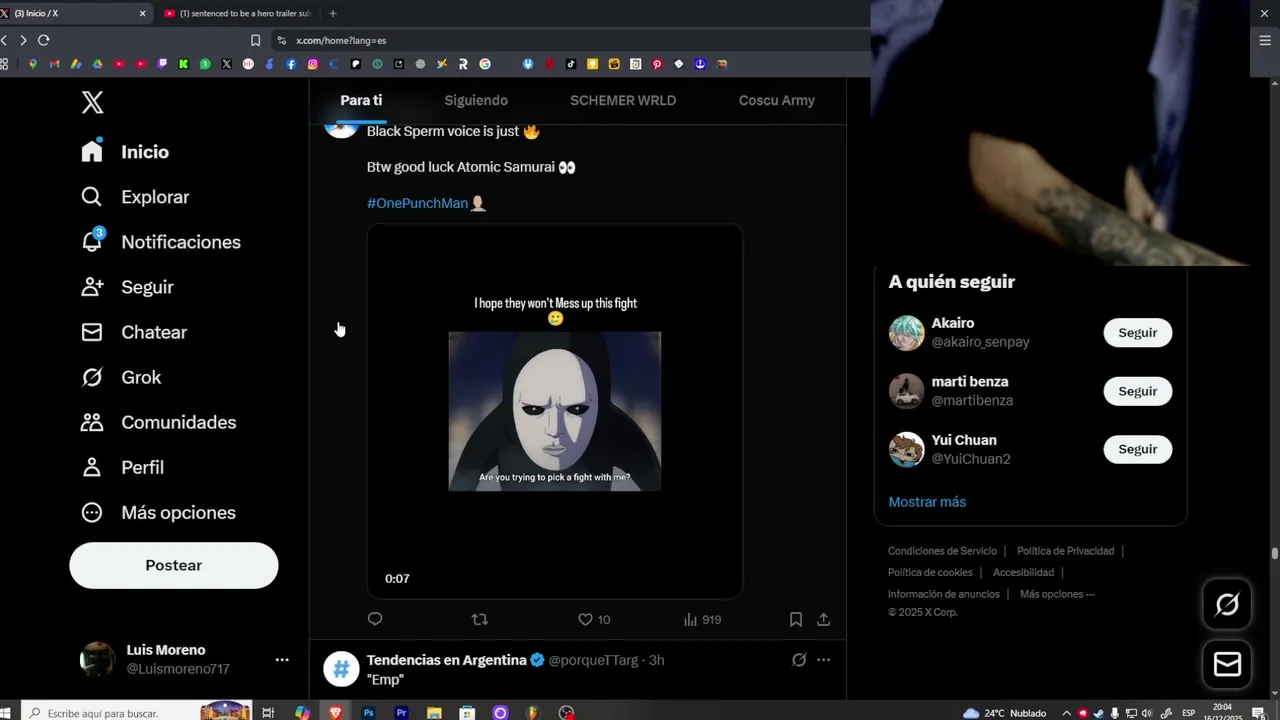Image resolution: width=1280 pixels, height=720 pixels.
Task: Open Brave browser from taskbar
Action: (x=336, y=713)
